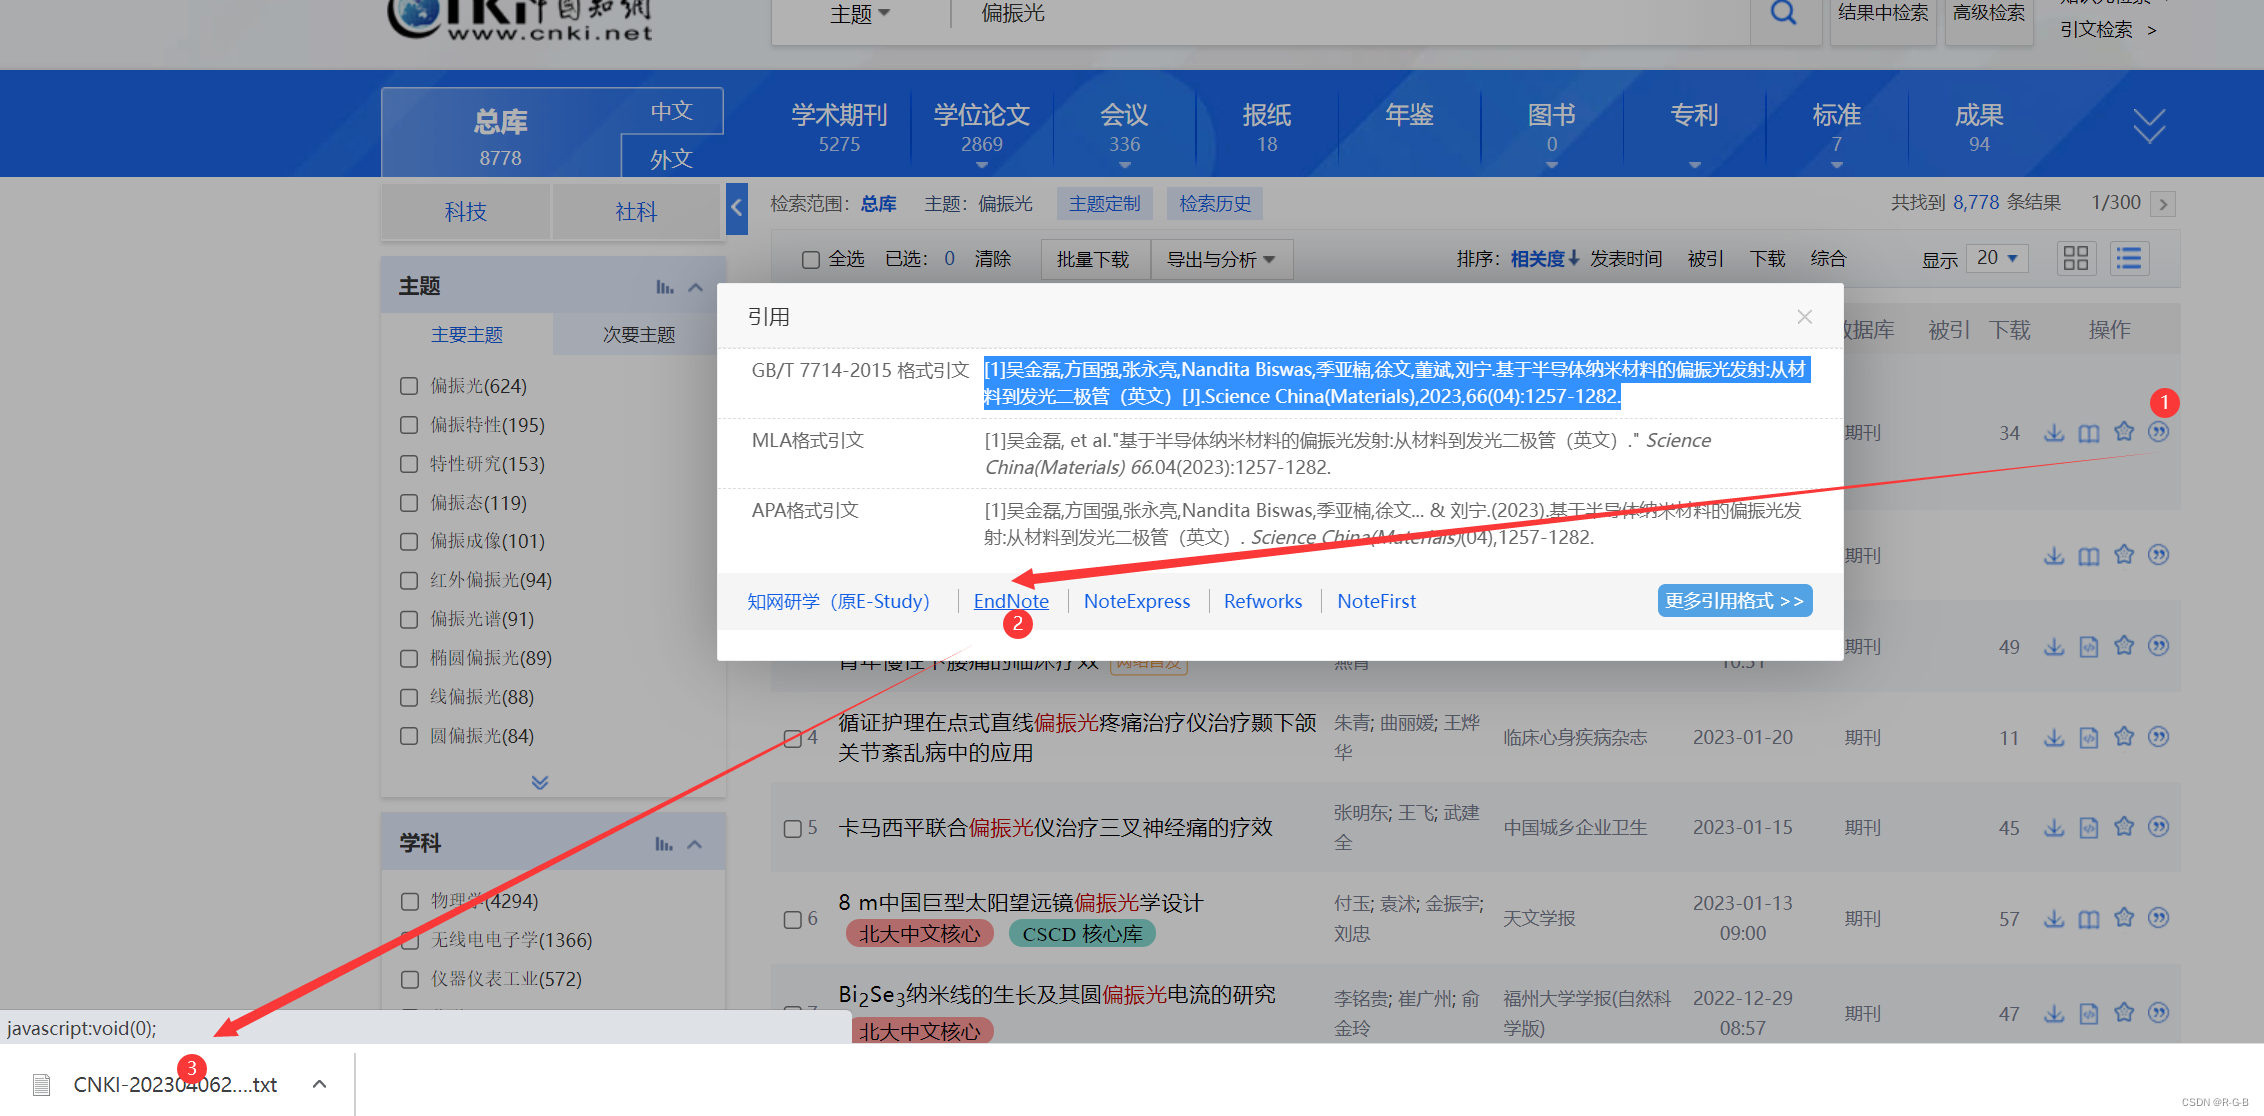Collapse the 学科 filter panel
The width and height of the screenshot is (2264, 1116).
click(x=696, y=844)
